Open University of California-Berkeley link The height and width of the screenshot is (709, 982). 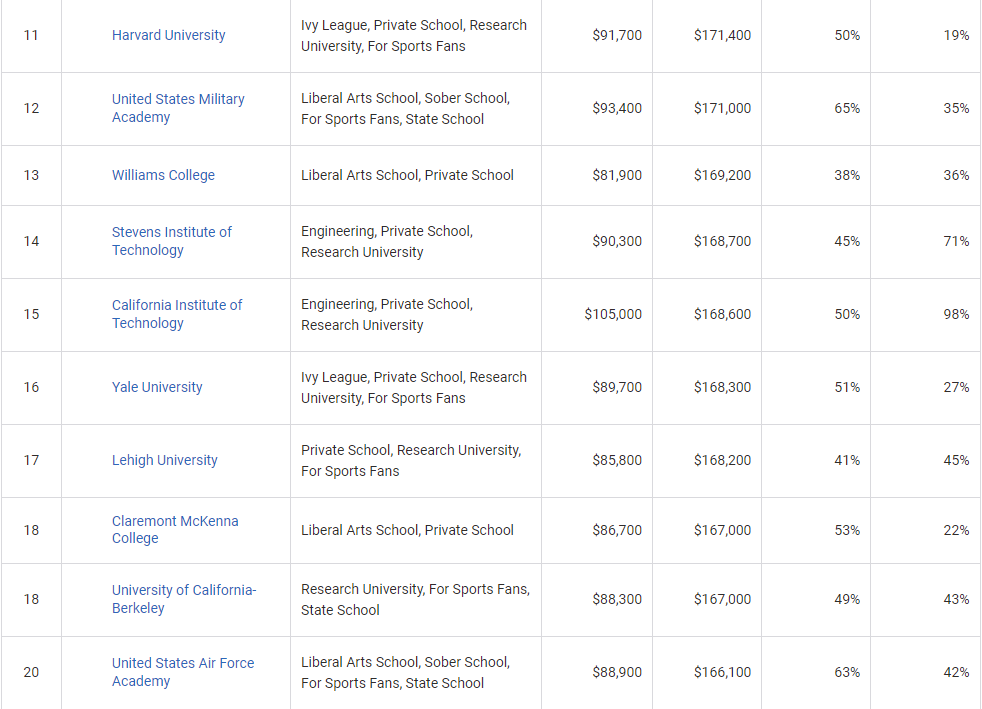point(183,599)
